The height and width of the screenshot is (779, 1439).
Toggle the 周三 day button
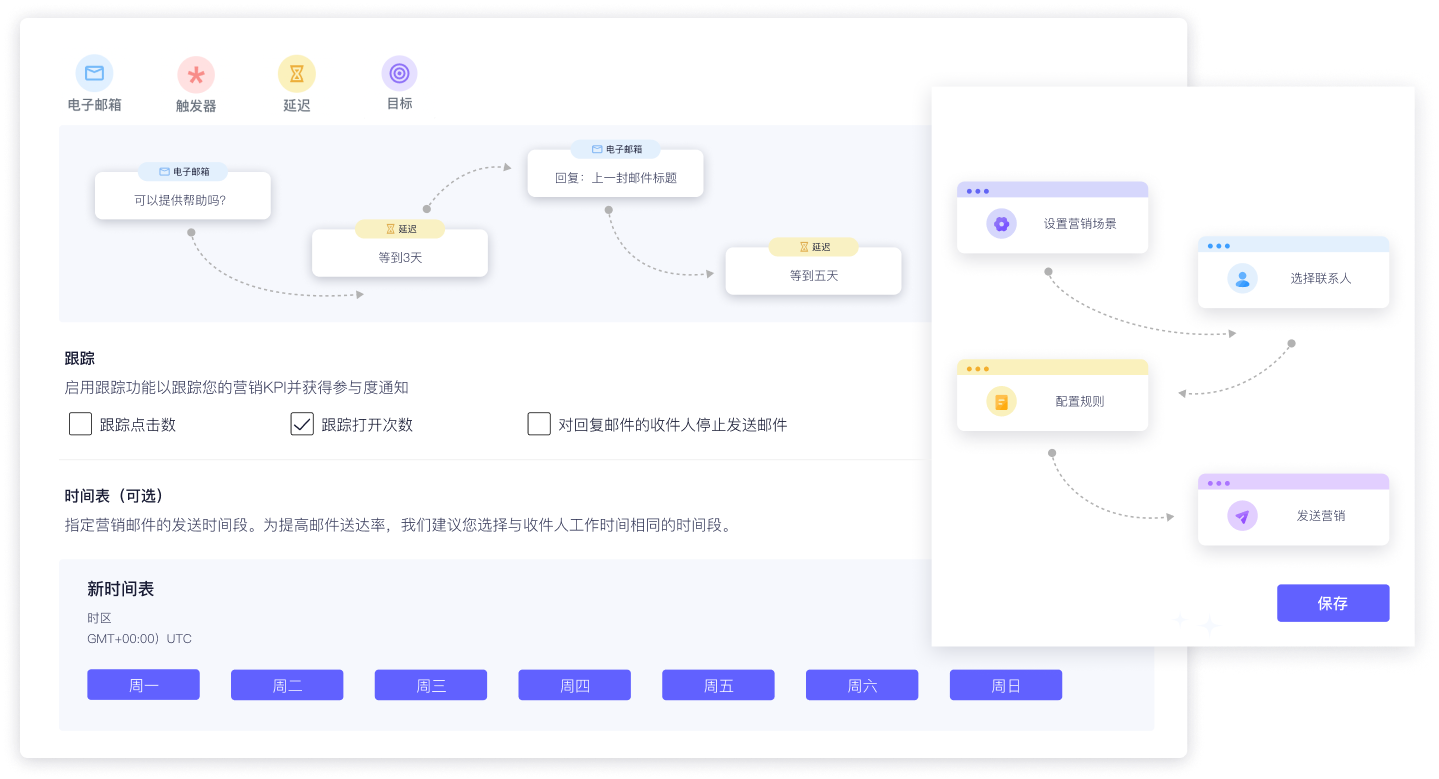[x=431, y=685]
